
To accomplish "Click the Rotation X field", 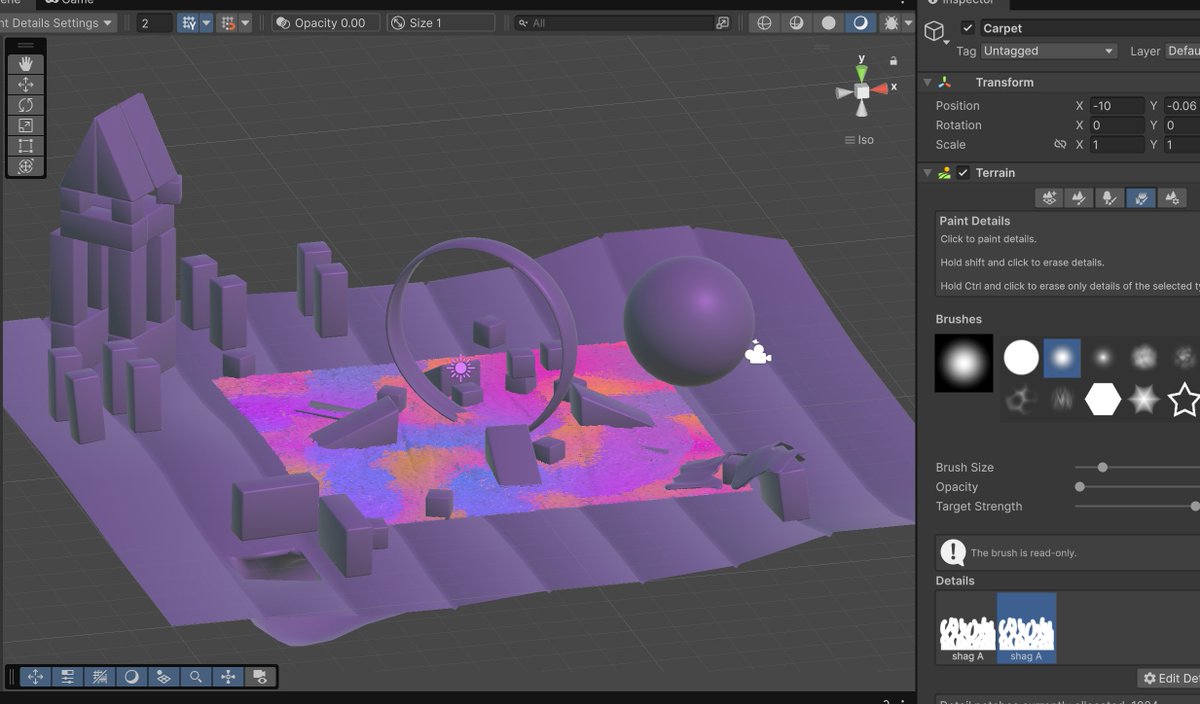I will (x=1117, y=125).
